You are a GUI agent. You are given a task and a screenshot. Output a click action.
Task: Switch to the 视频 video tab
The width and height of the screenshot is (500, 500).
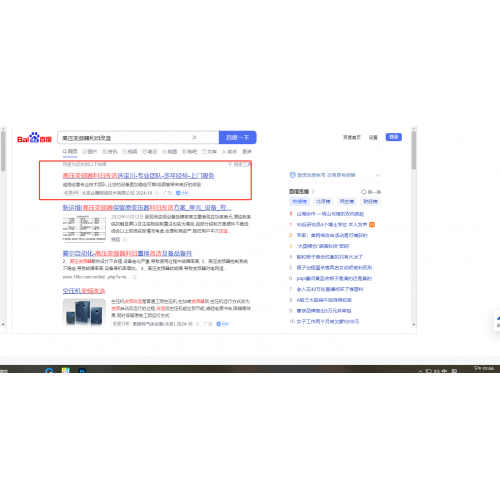click(x=130, y=152)
